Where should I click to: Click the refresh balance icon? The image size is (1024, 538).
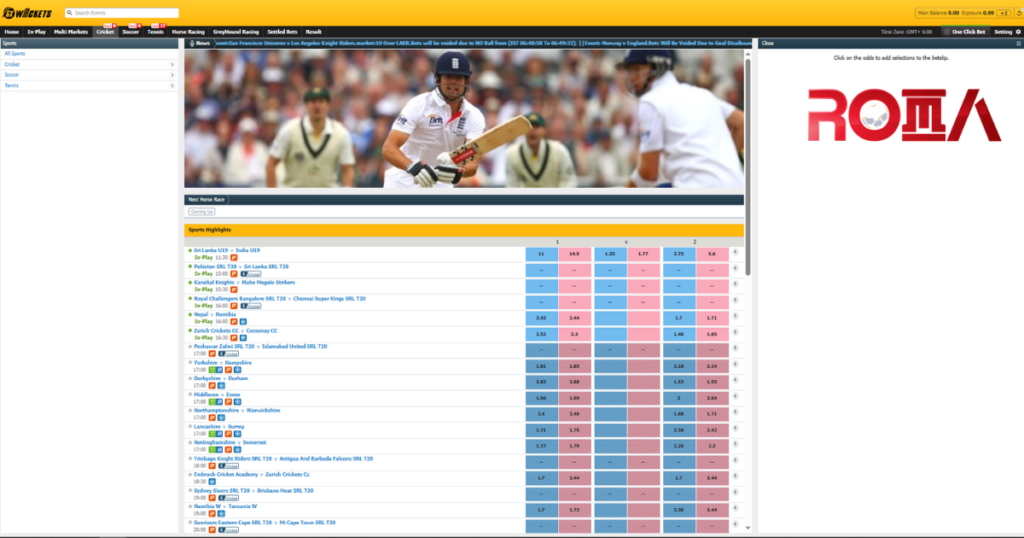tap(1019, 13)
